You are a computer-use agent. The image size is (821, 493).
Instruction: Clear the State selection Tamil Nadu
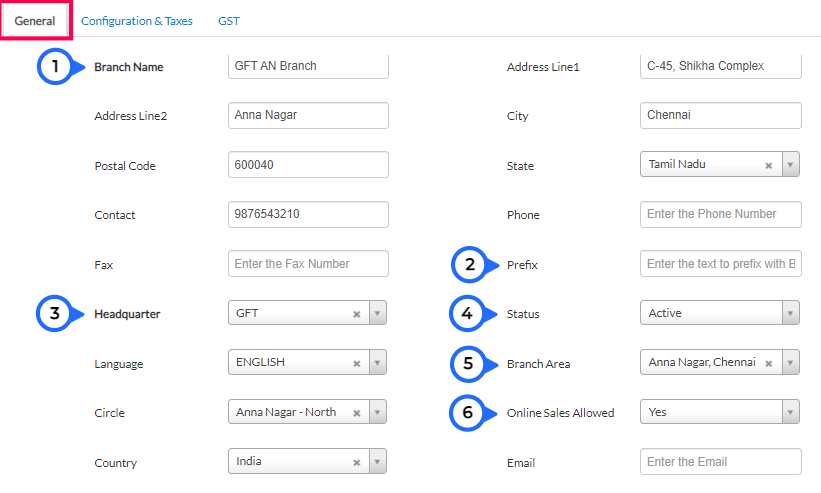tap(768, 166)
